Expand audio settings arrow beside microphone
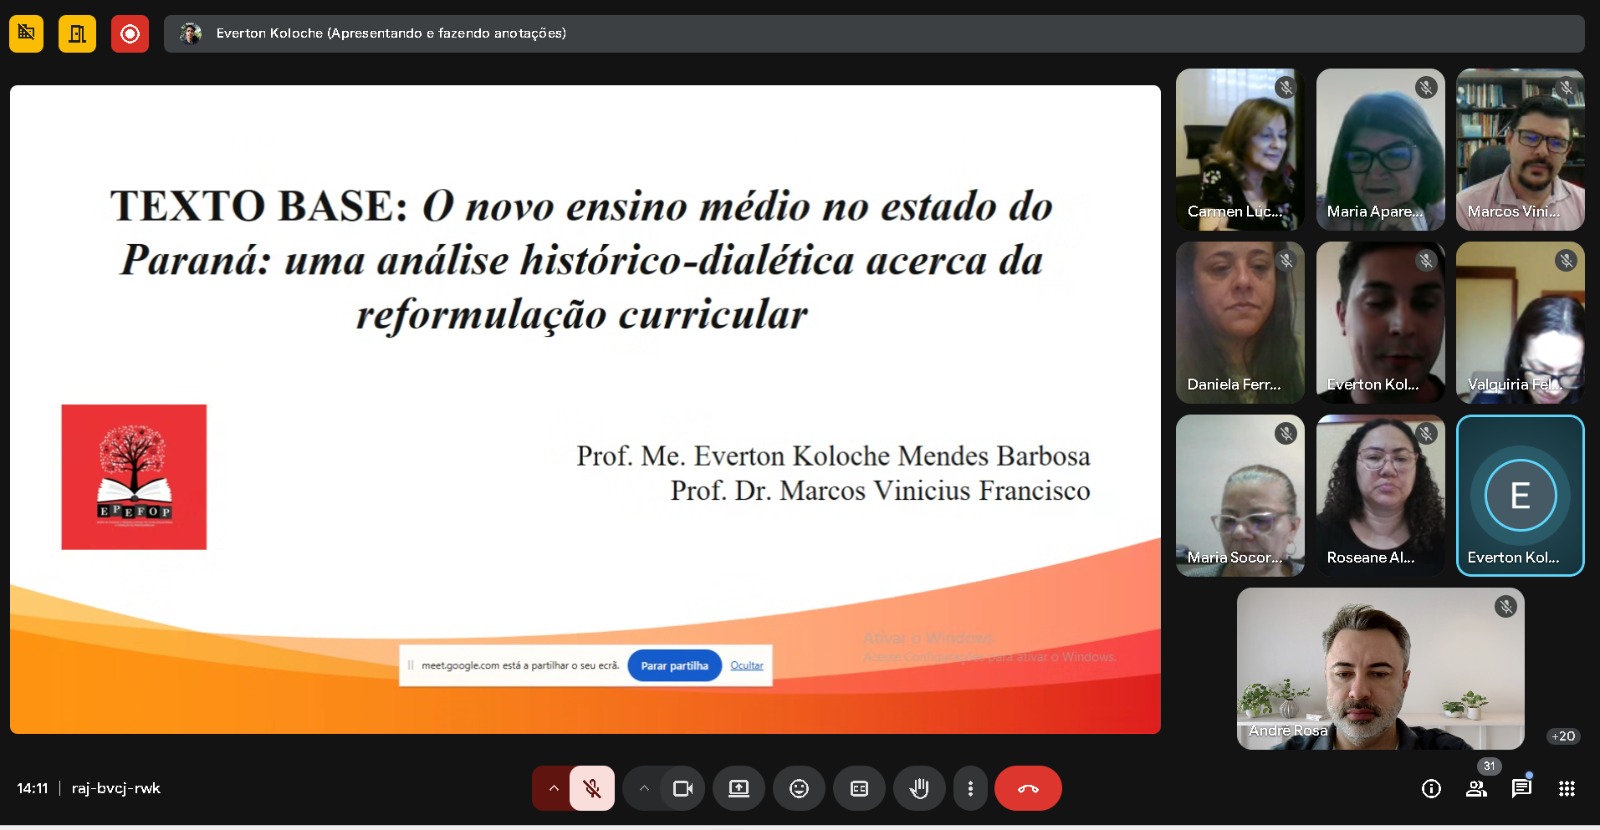This screenshot has height=830, width=1600. pos(553,789)
